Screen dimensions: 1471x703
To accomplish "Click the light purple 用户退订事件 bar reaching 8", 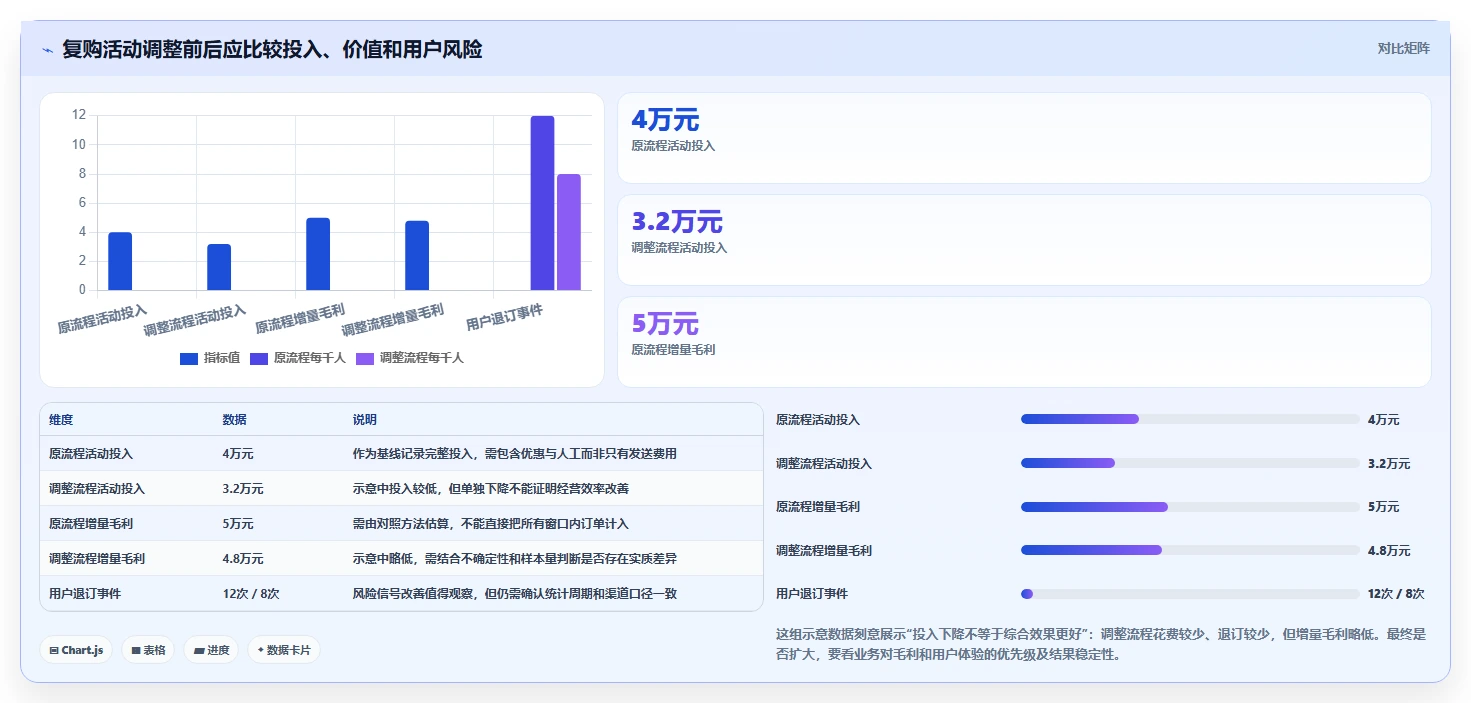I will point(569,232).
